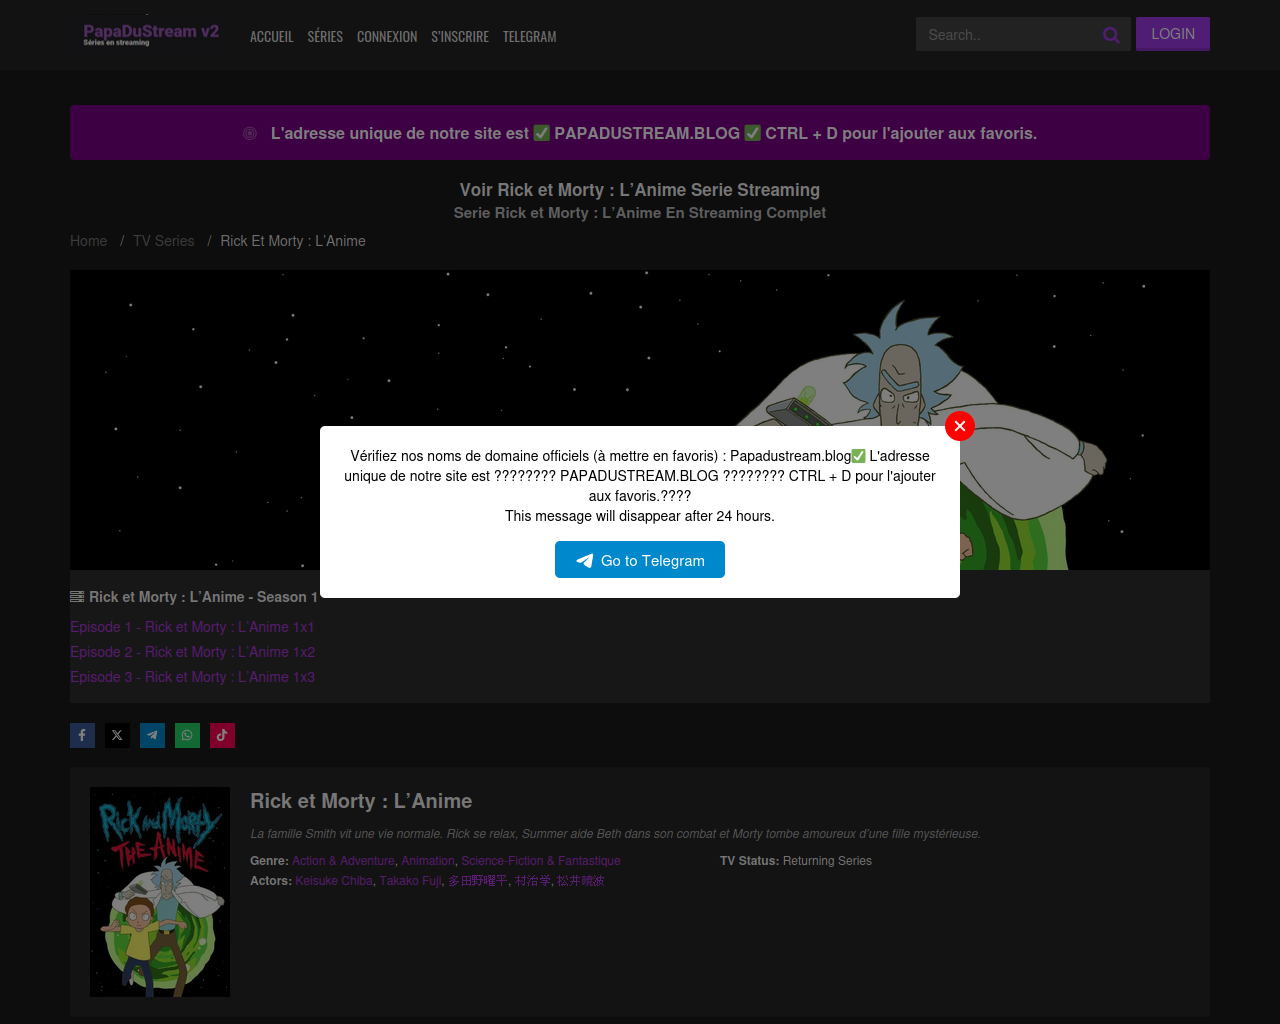Image resolution: width=1280 pixels, height=1024 pixels.
Task: Open the S'INSCRIRE menu item
Action: [460, 36]
